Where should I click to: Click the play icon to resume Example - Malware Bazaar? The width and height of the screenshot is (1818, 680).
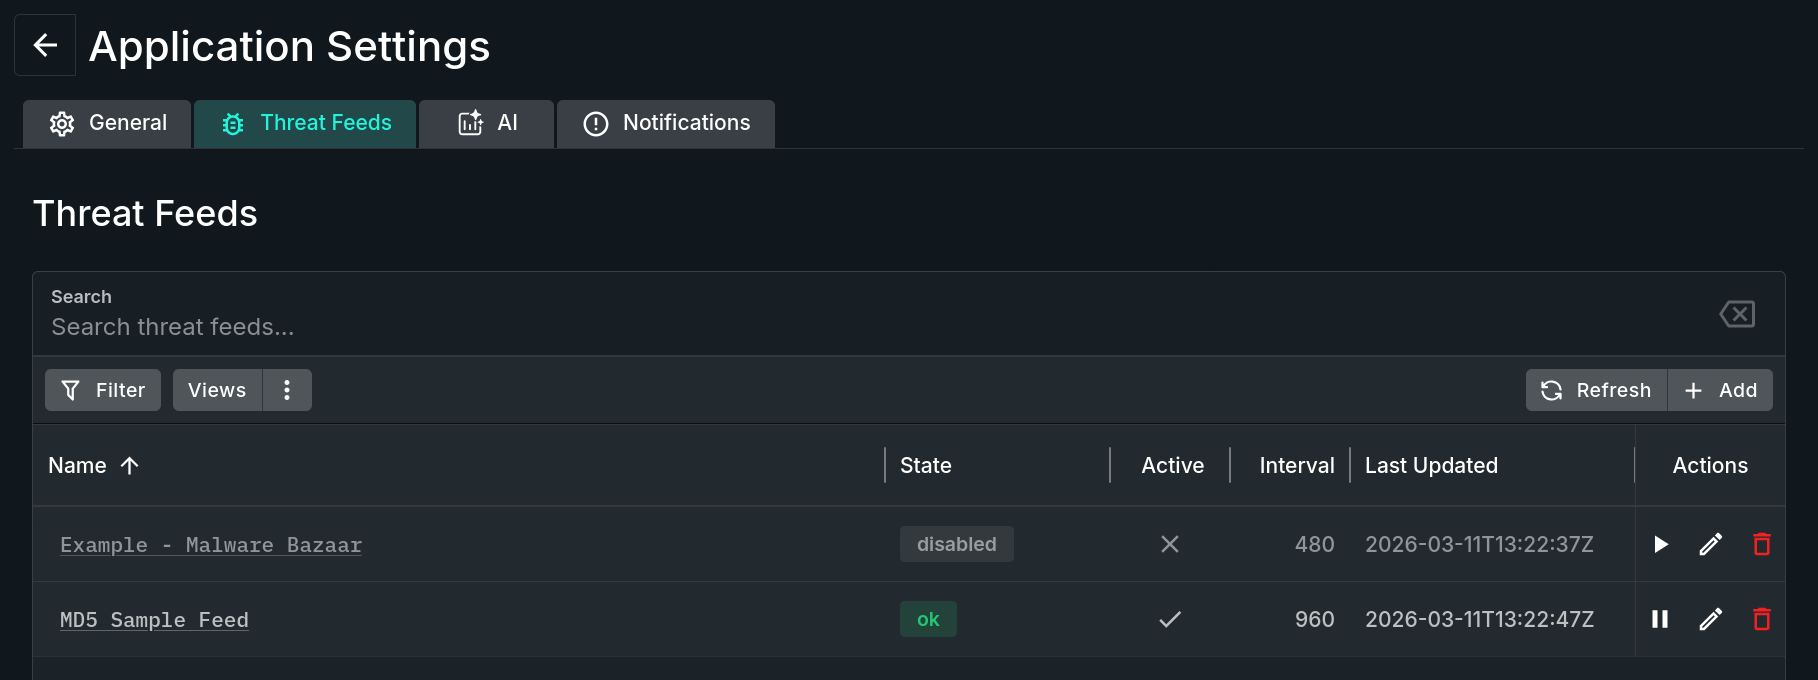1660,544
